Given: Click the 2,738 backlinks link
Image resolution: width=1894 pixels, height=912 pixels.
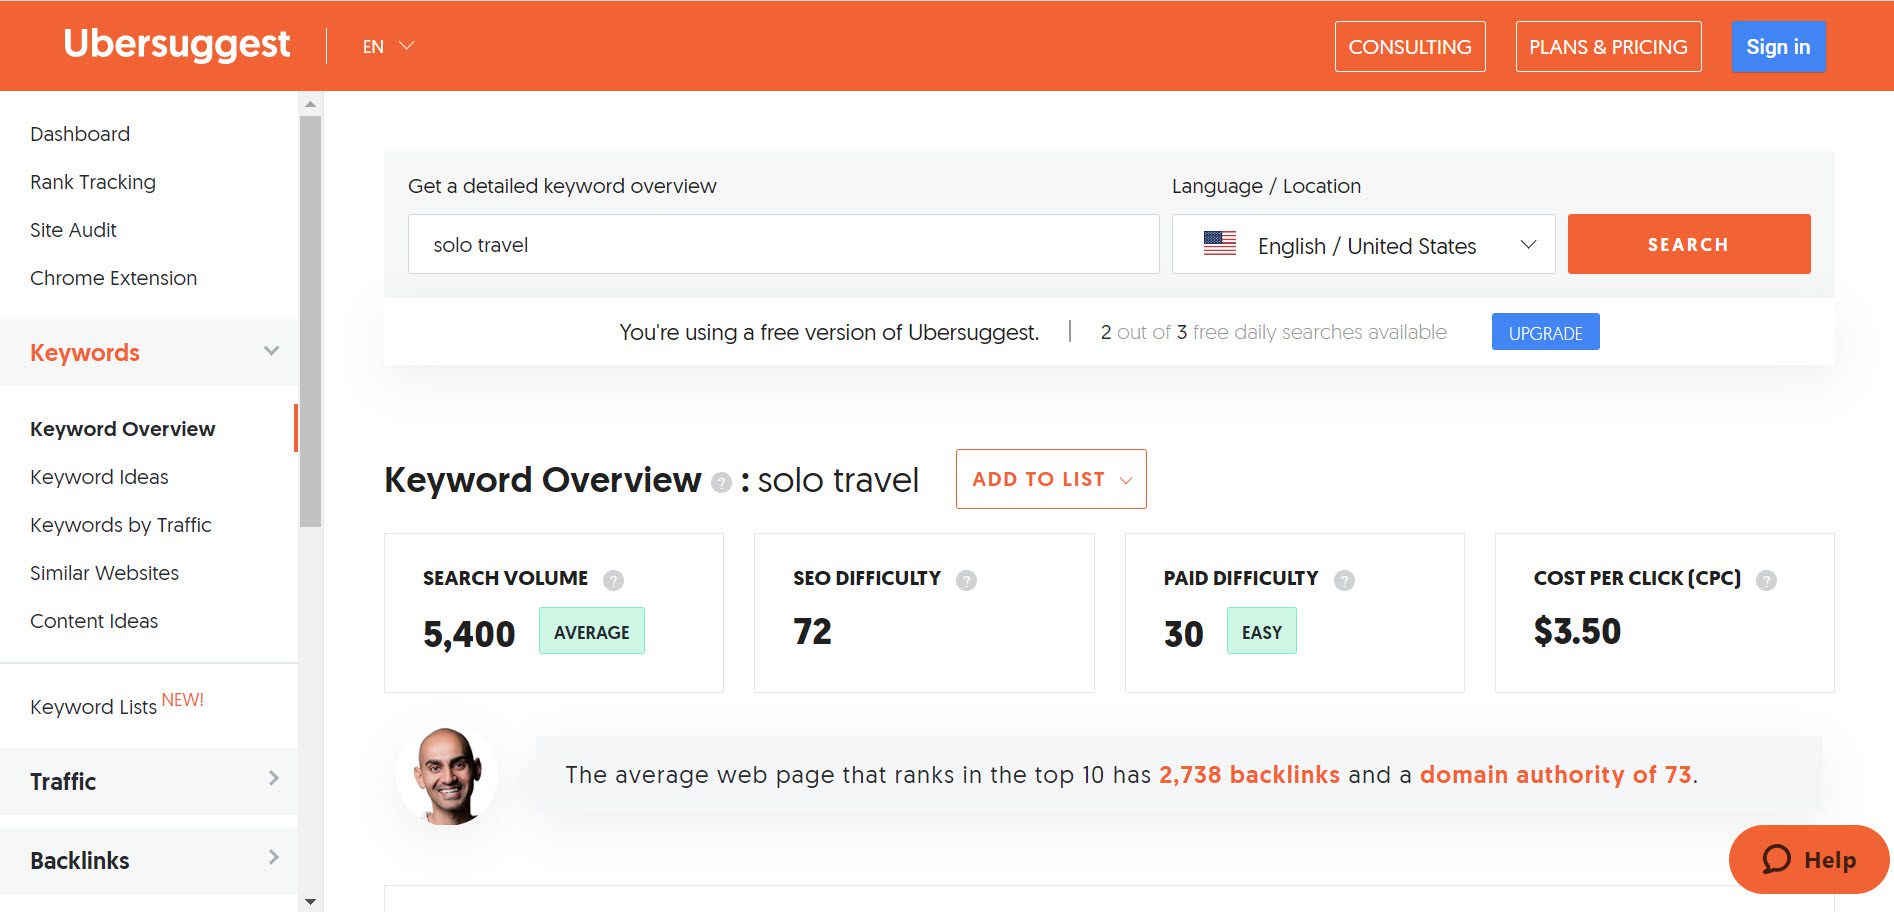Looking at the screenshot, I should (1249, 775).
